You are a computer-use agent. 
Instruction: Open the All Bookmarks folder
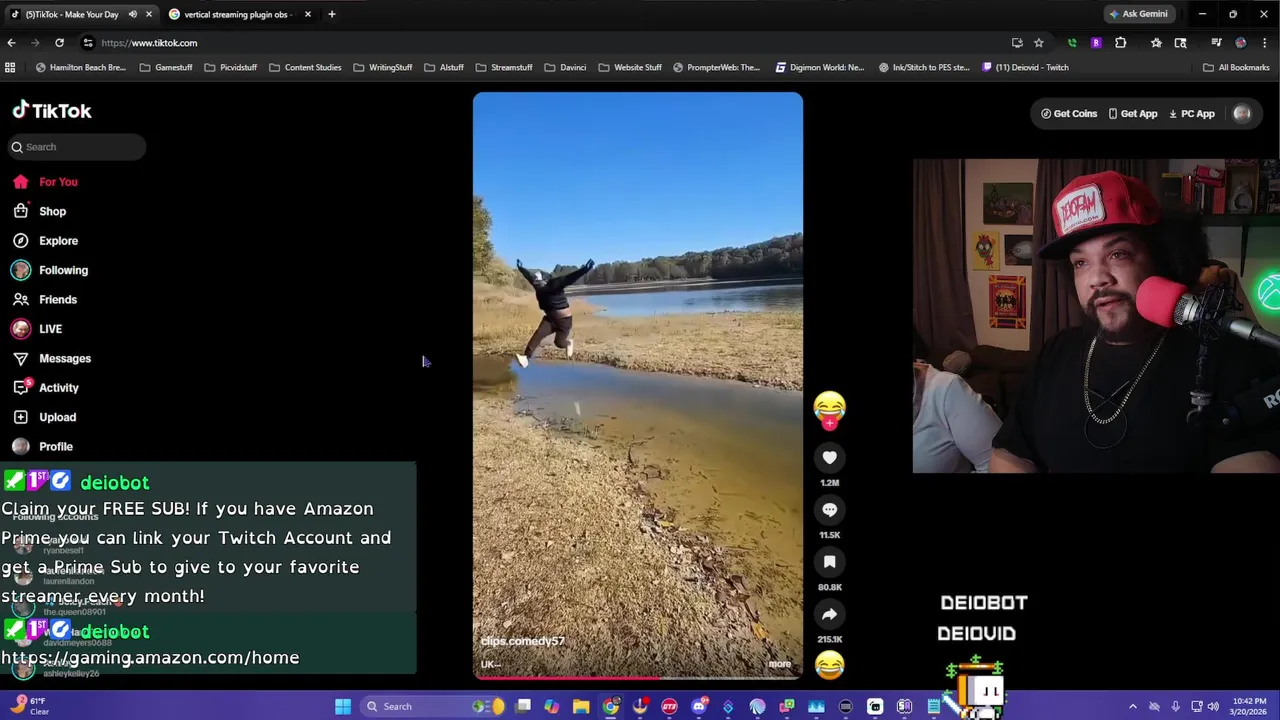click(x=1237, y=67)
